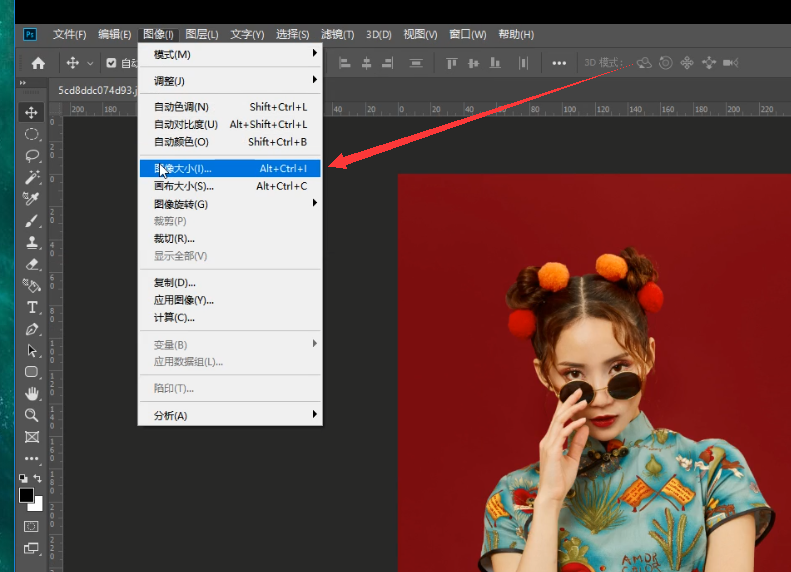Click align top edges icon
This screenshot has width=791, height=572.
point(451,63)
